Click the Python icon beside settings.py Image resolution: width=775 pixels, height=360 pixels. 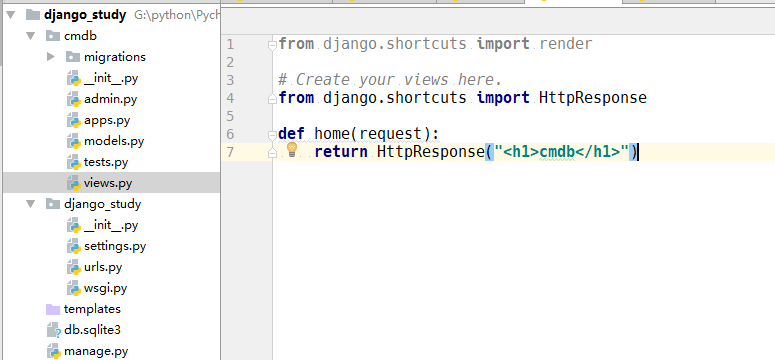coord(74,246)
